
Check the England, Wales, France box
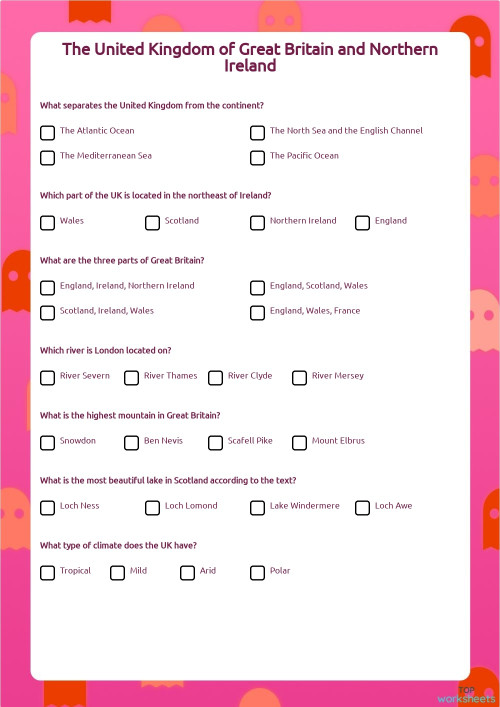click(x=257, y=313)
